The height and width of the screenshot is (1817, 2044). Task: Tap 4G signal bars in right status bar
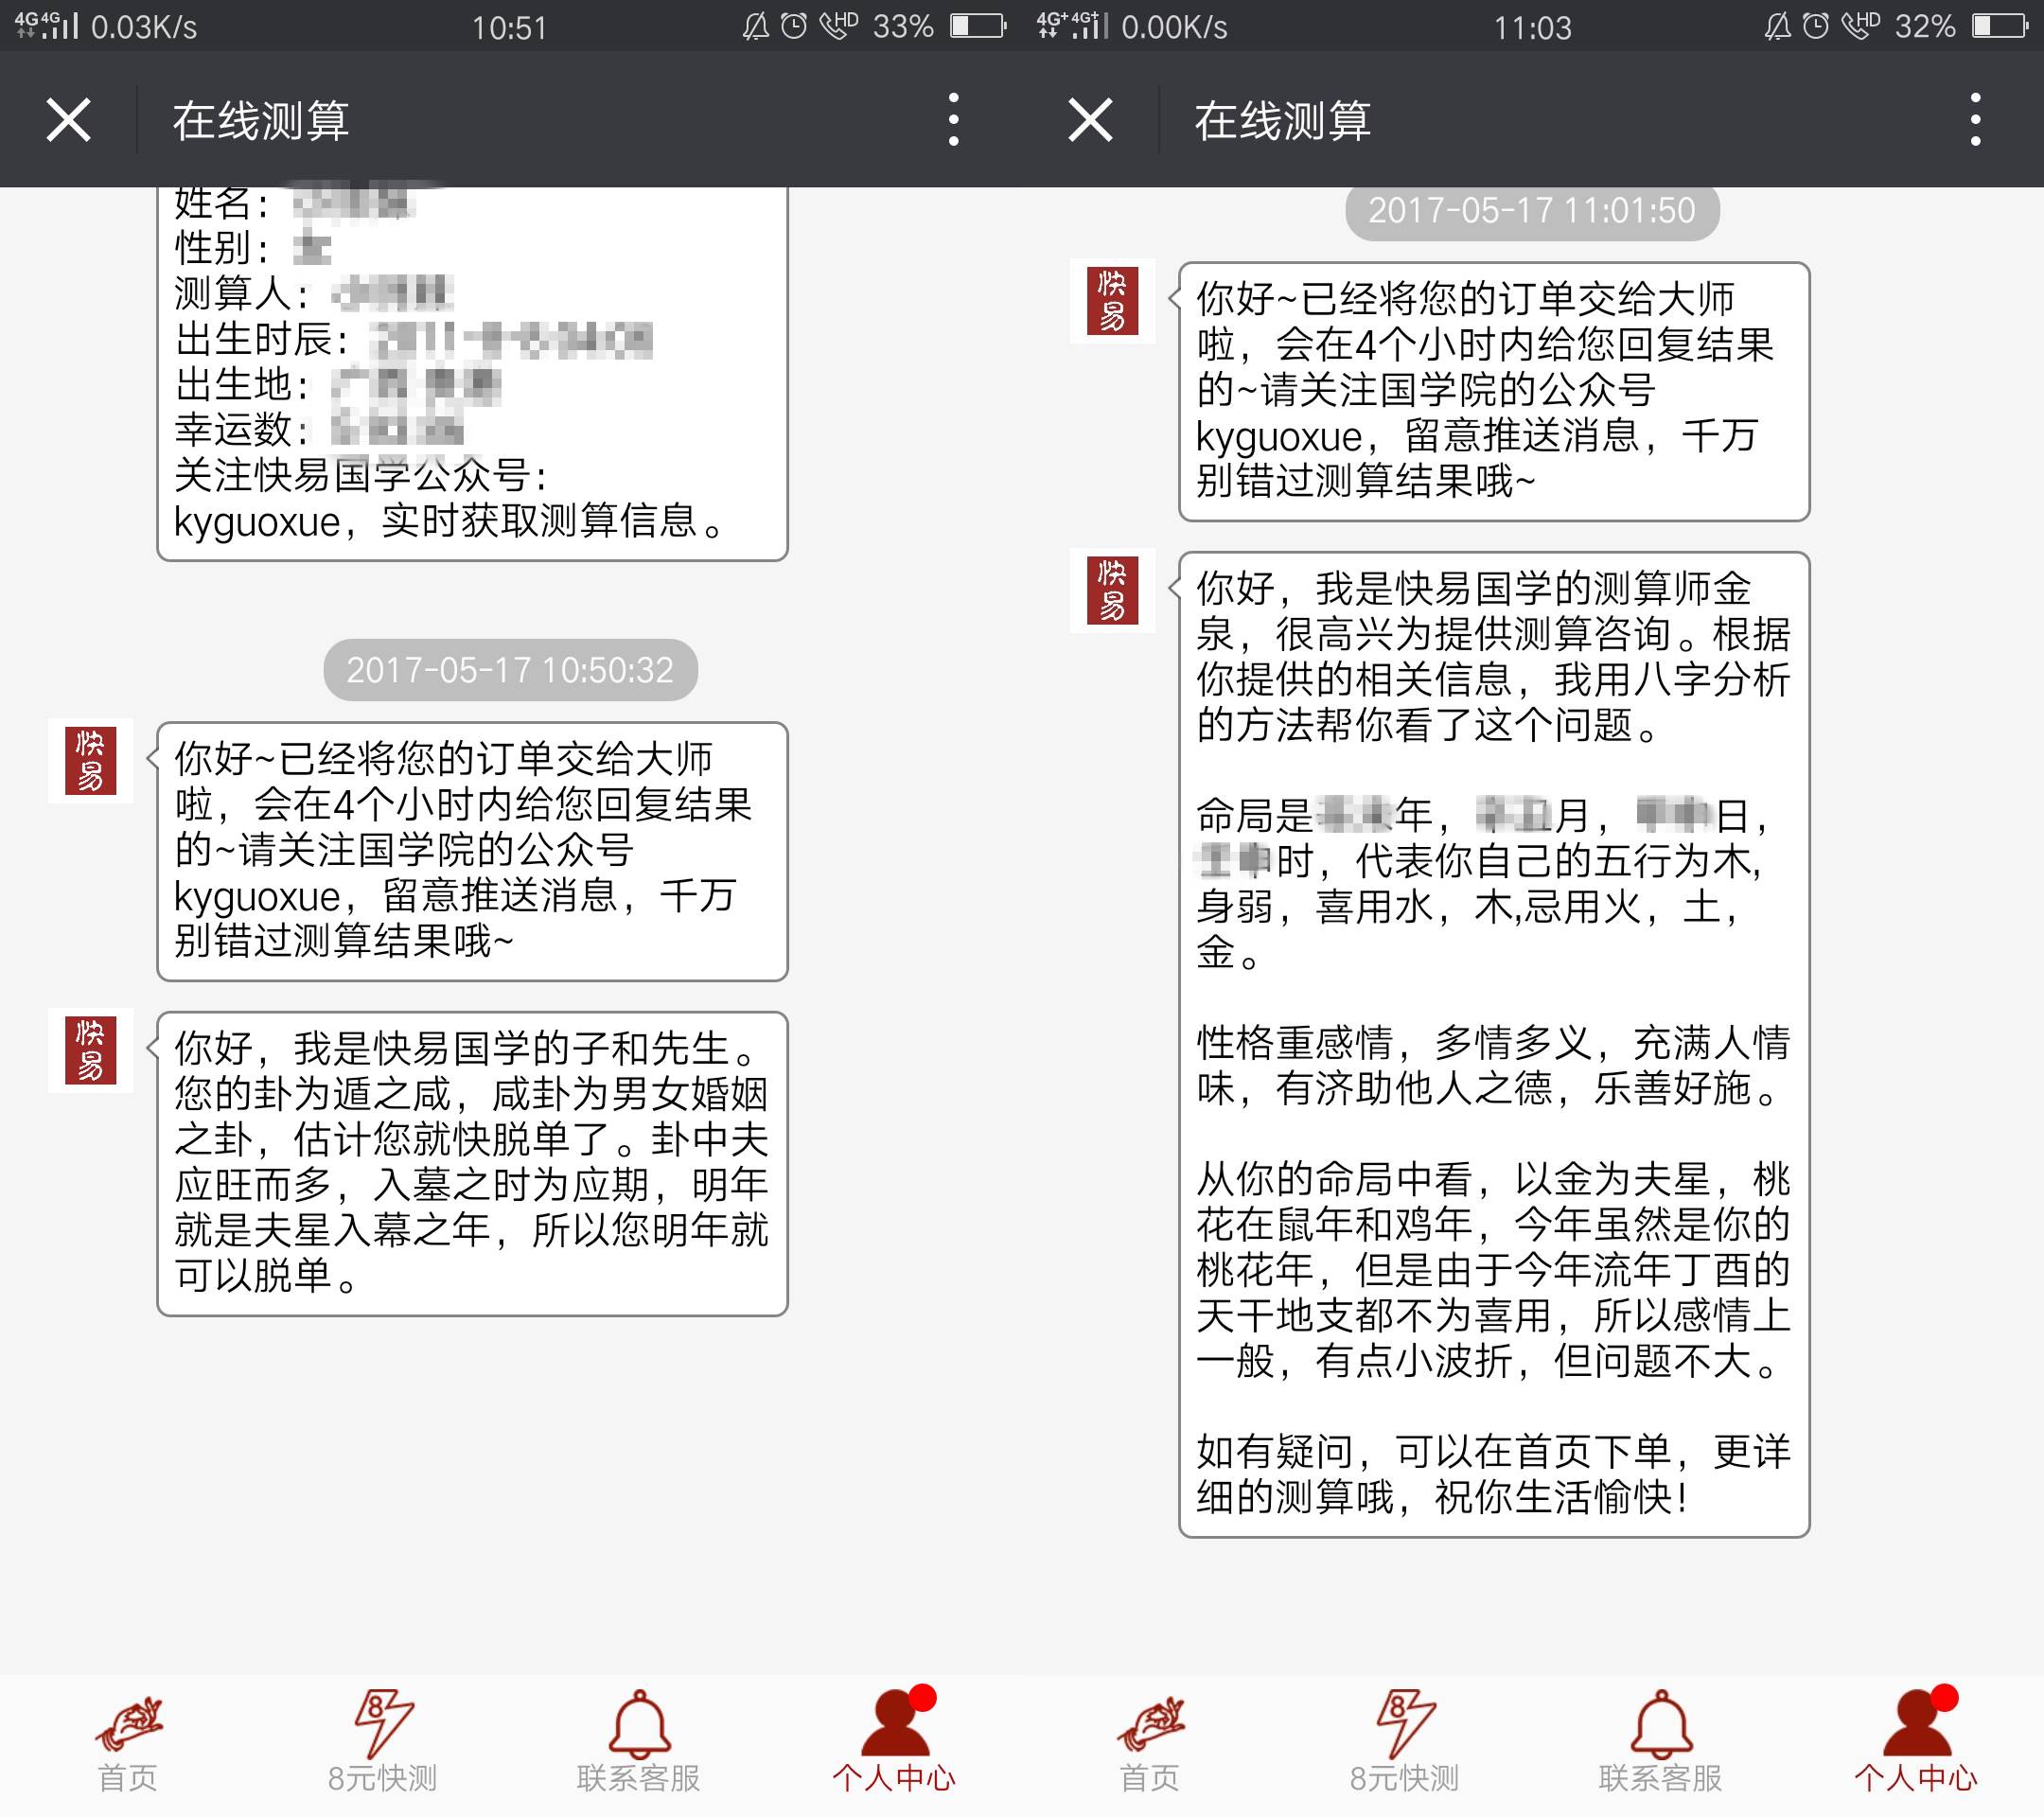pyautogui.click(x=1073, y=25)
